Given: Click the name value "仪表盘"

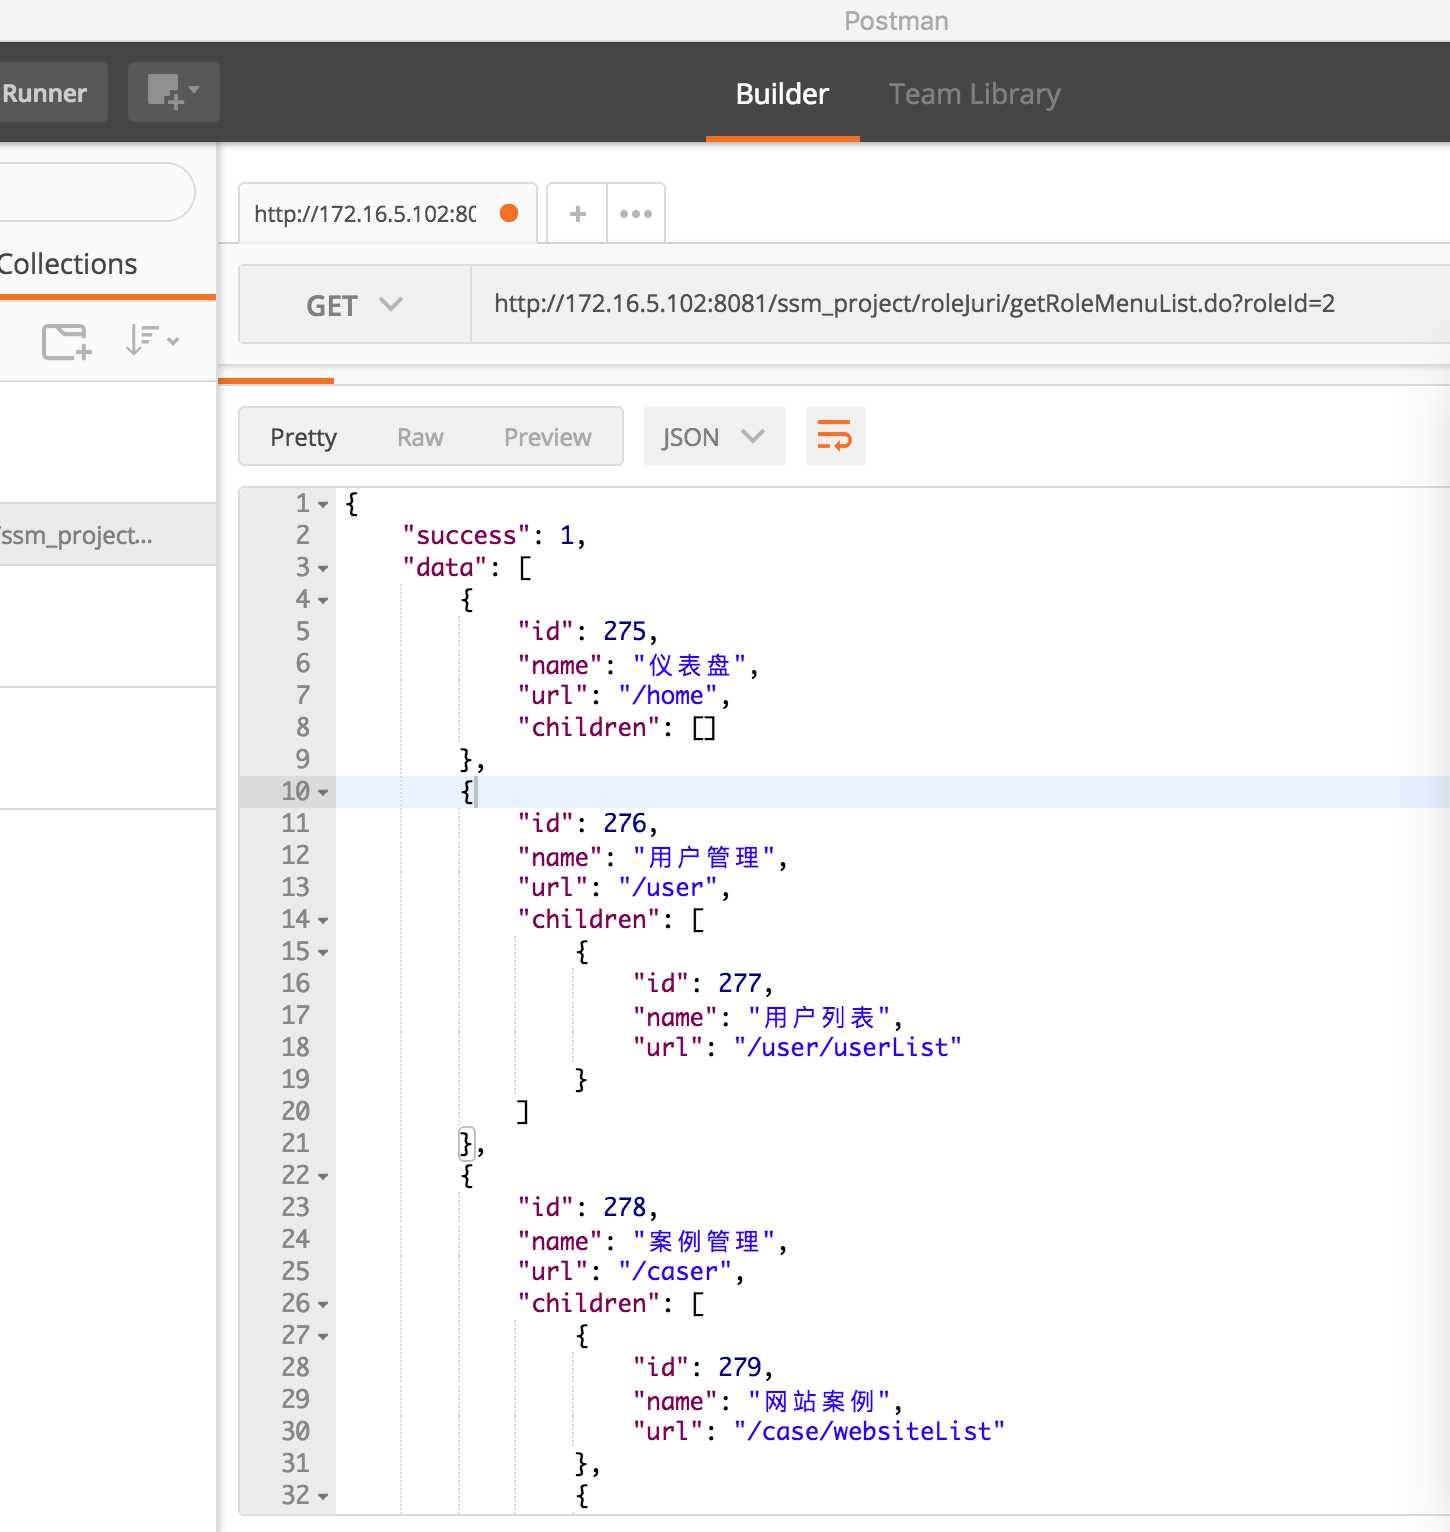Looking at the screenshot, I should [690, 665].
